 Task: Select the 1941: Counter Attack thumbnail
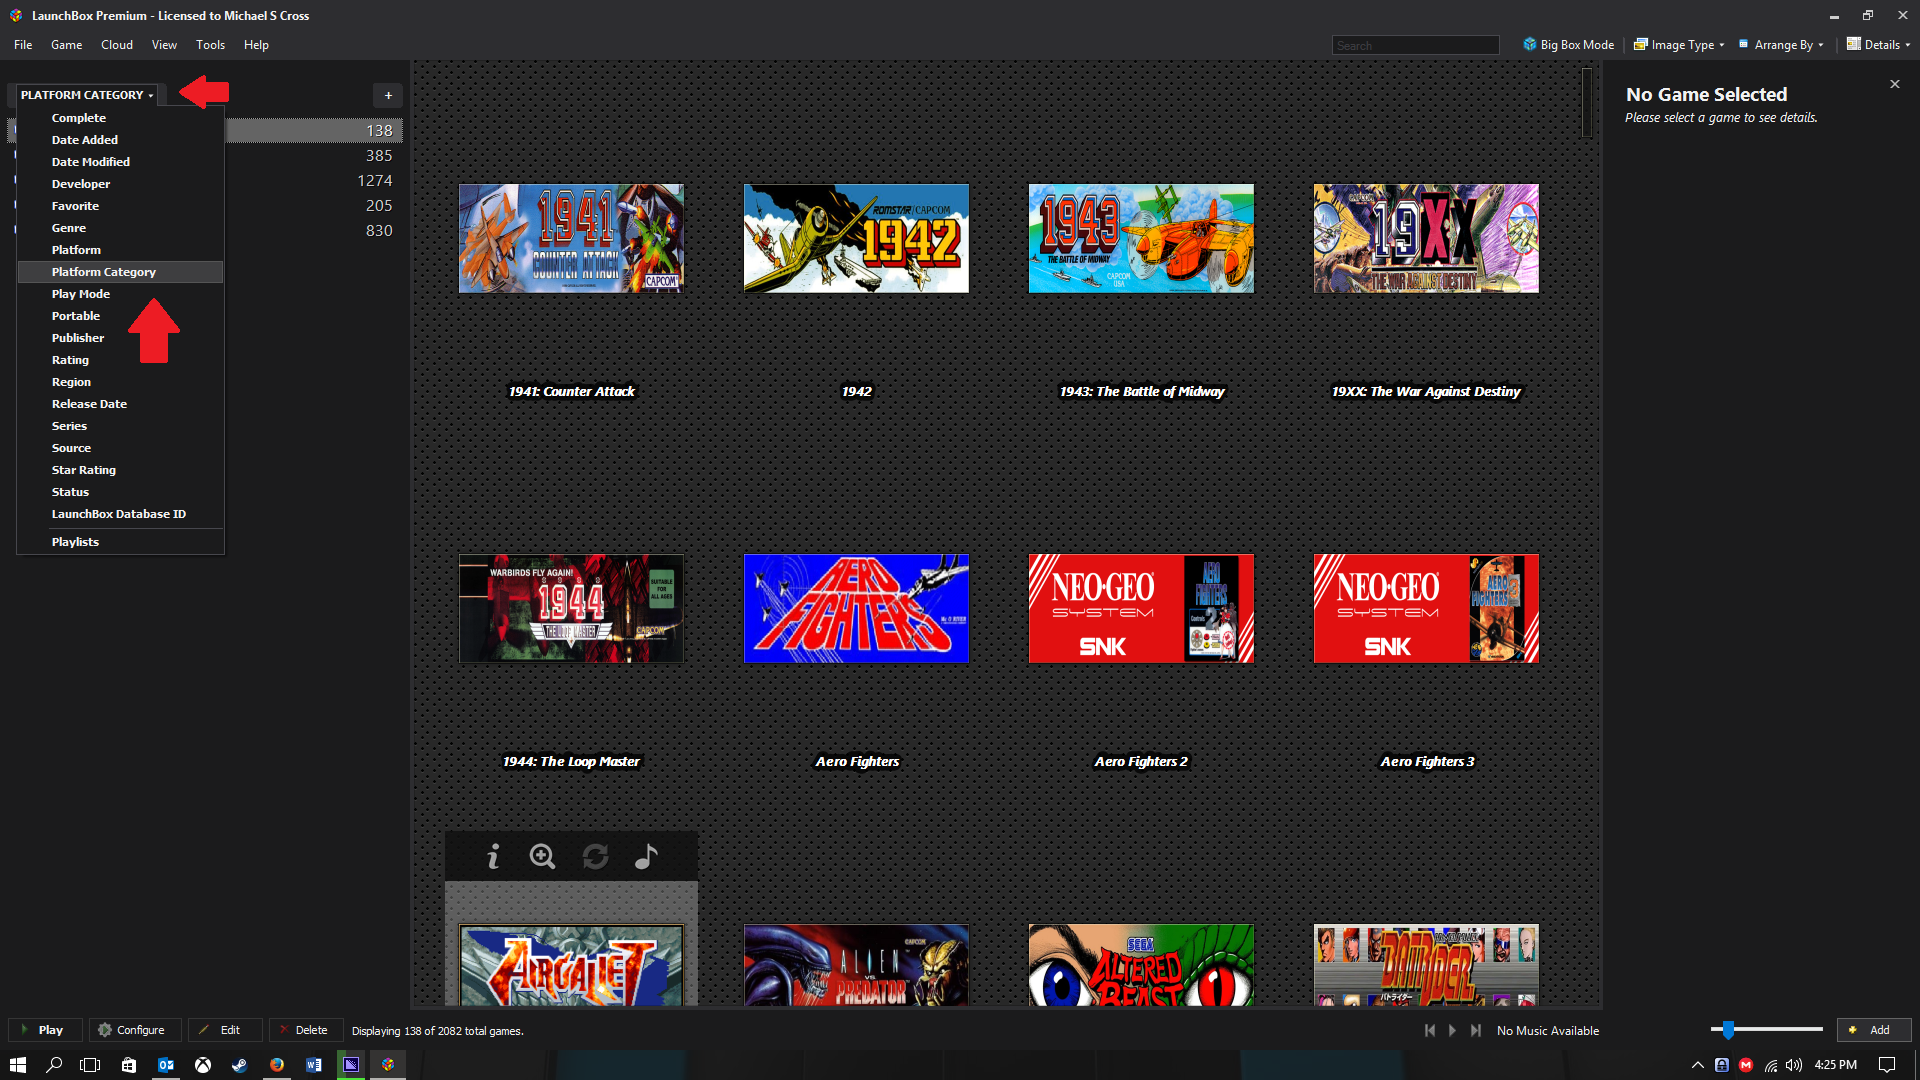571,238
